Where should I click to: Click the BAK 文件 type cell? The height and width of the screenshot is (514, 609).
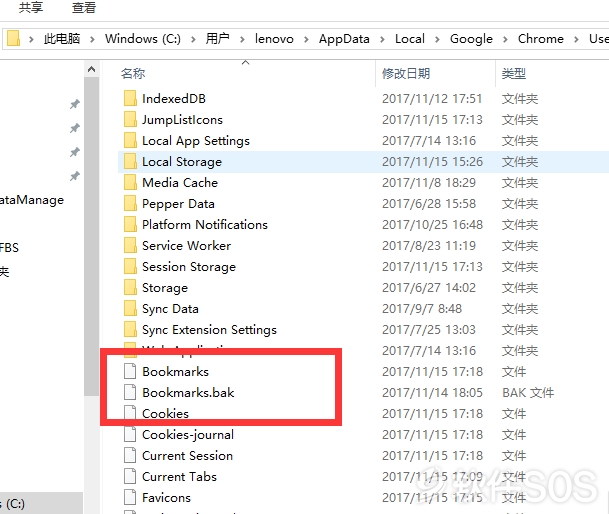[528, 392]
